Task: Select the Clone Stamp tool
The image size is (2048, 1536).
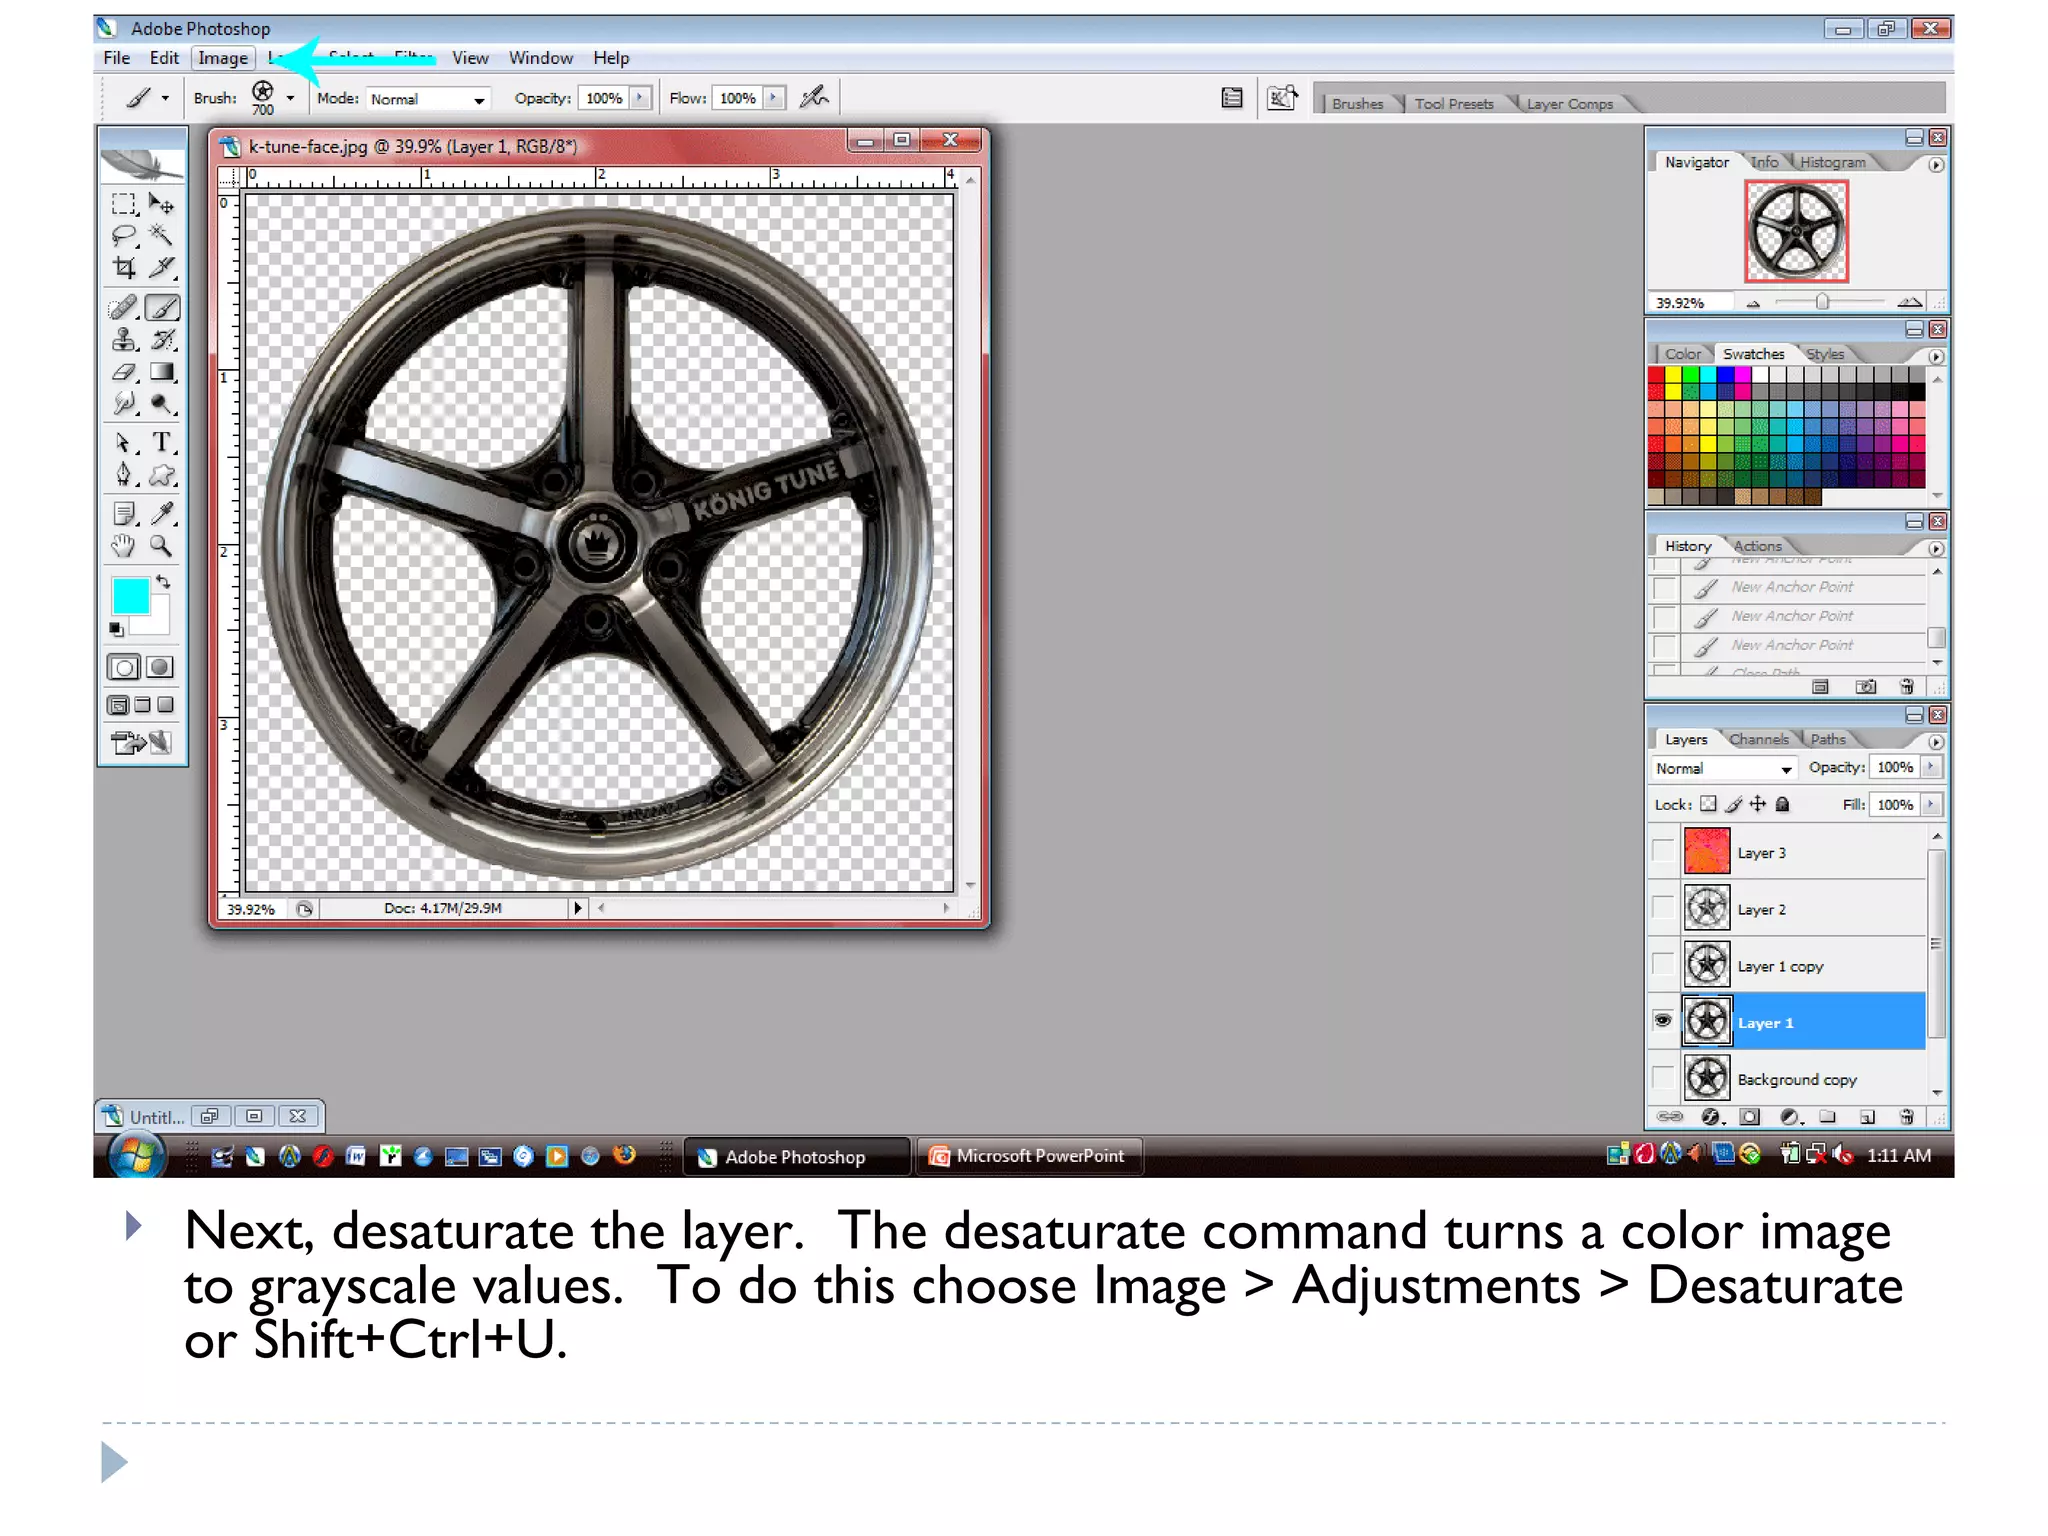Action: (124, 340)
